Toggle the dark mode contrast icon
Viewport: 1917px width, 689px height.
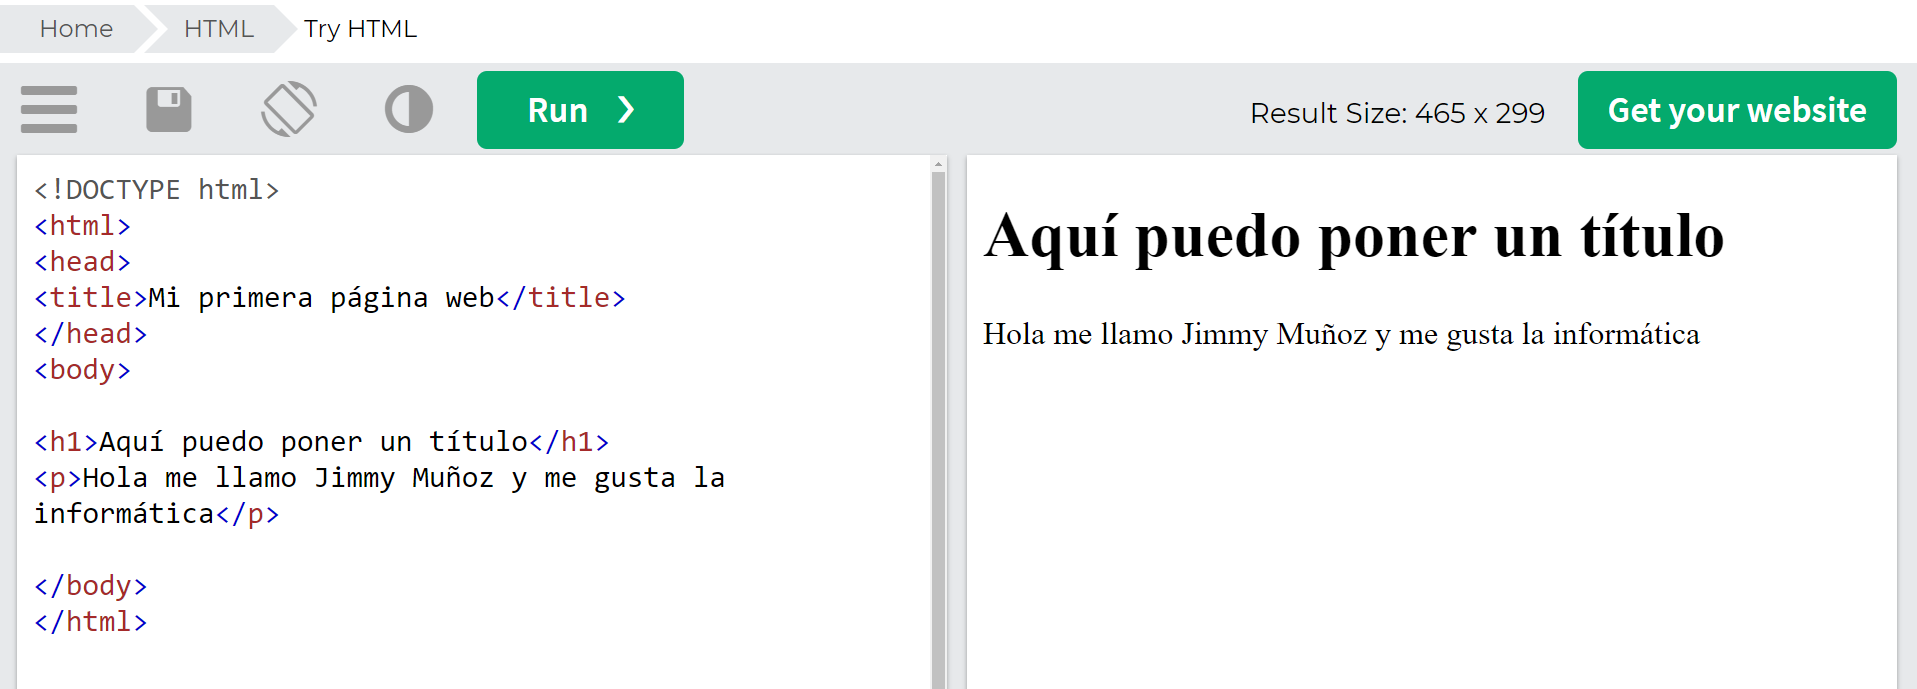[x=408, y=109]
